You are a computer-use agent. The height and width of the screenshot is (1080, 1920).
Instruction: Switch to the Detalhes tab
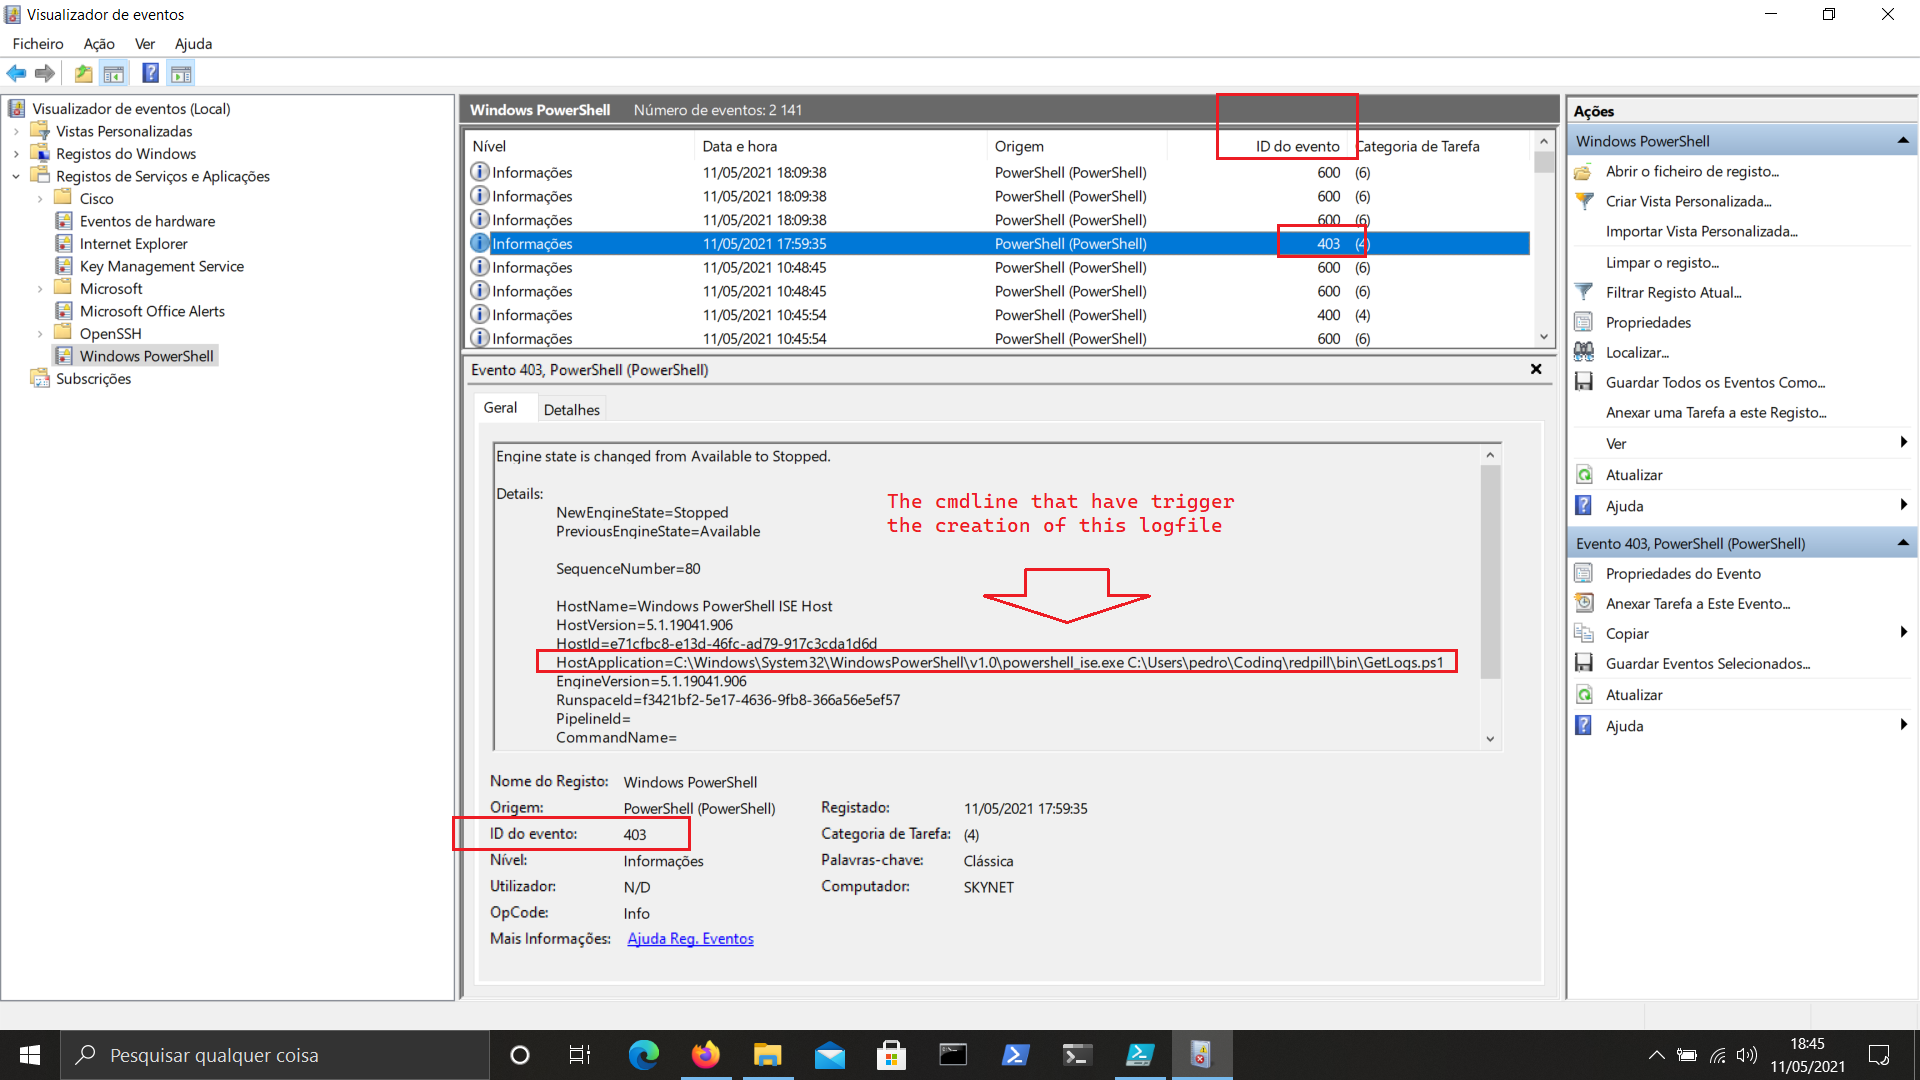point(571,409)
